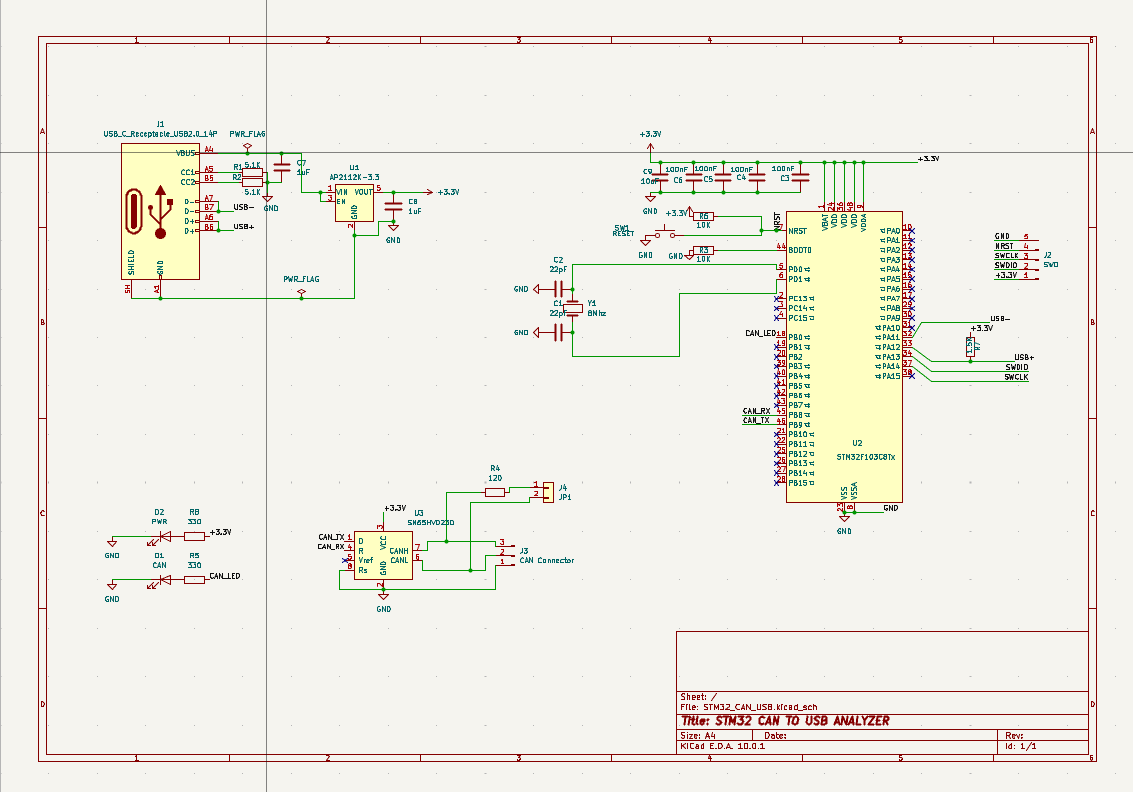Screen dimensions: 1133x792
Task: Select the PWR_FLAG symbol on VBUS net
Action: coord(247,147)
